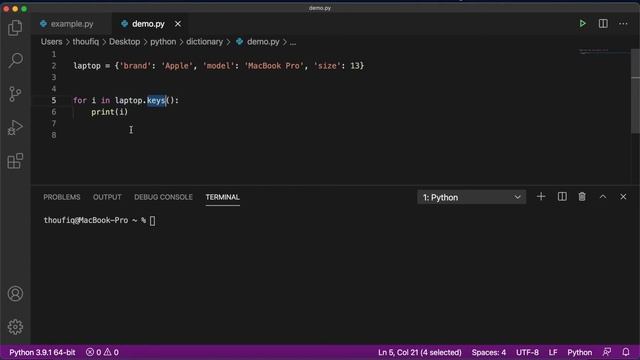Run Python file with play button
This screenshot has width=640, height=360.
click(582, 24)
